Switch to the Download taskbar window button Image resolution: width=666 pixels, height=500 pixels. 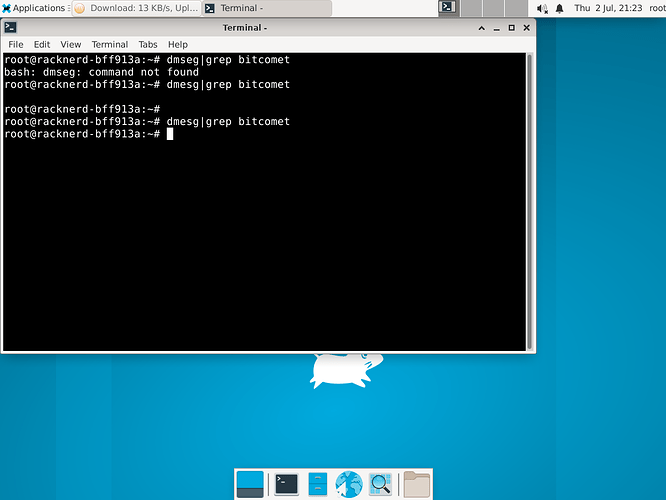pos(137,8)
